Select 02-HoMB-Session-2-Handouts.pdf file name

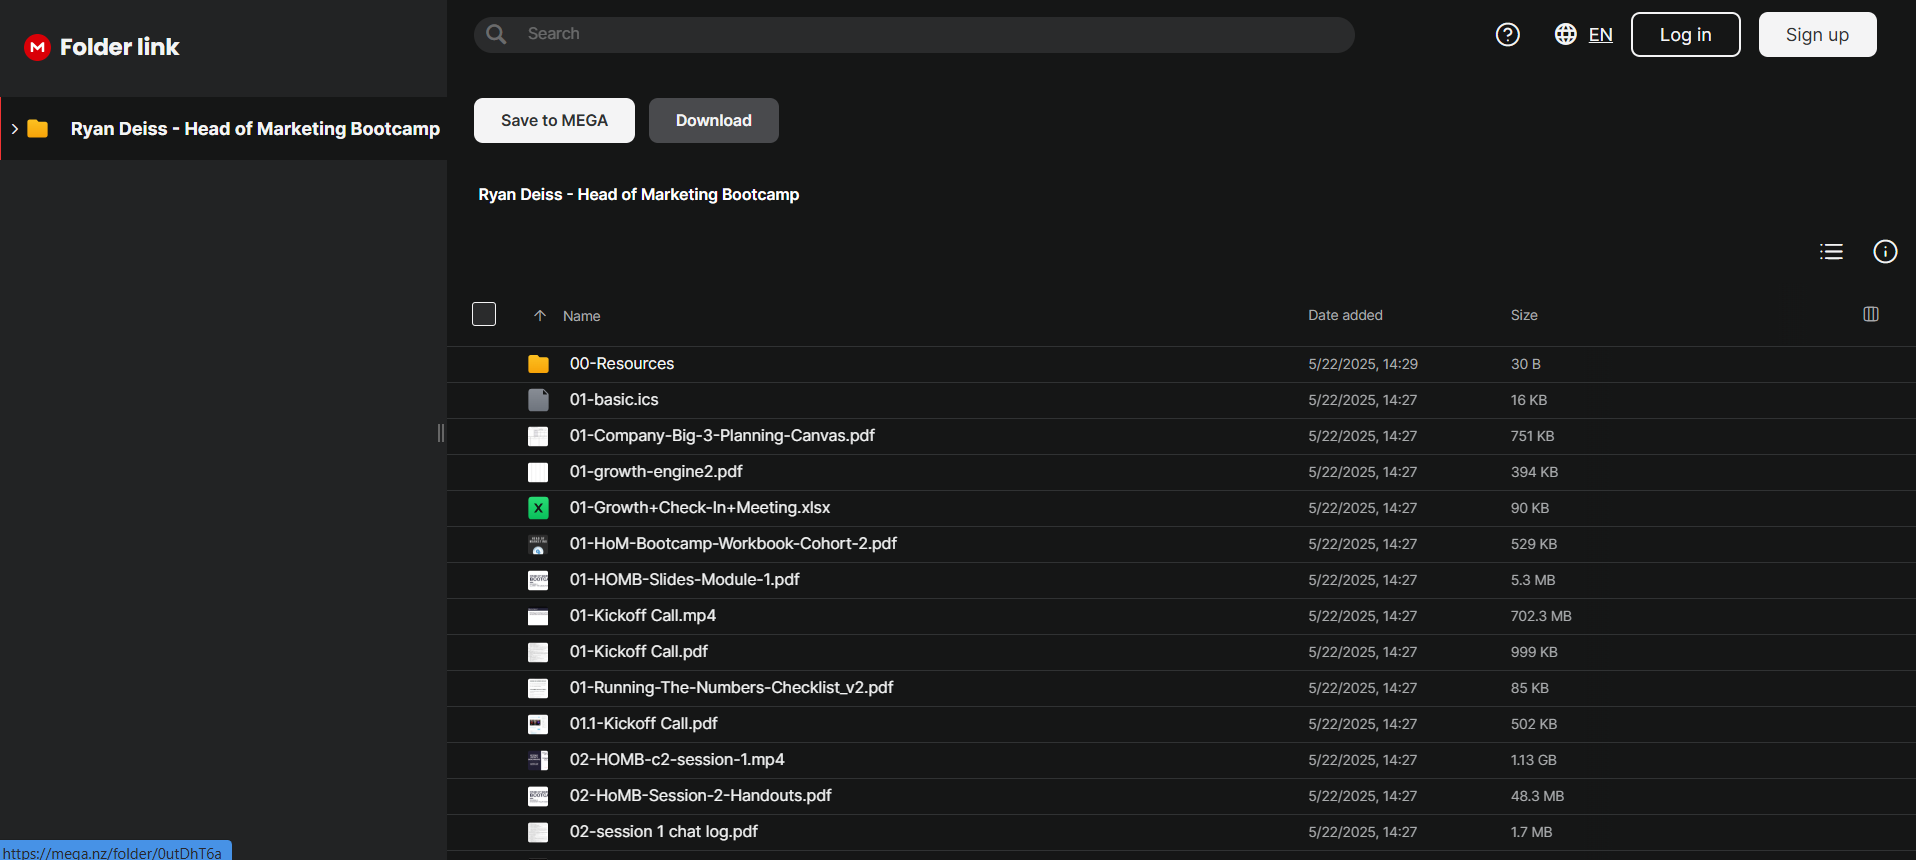point(701,796)
